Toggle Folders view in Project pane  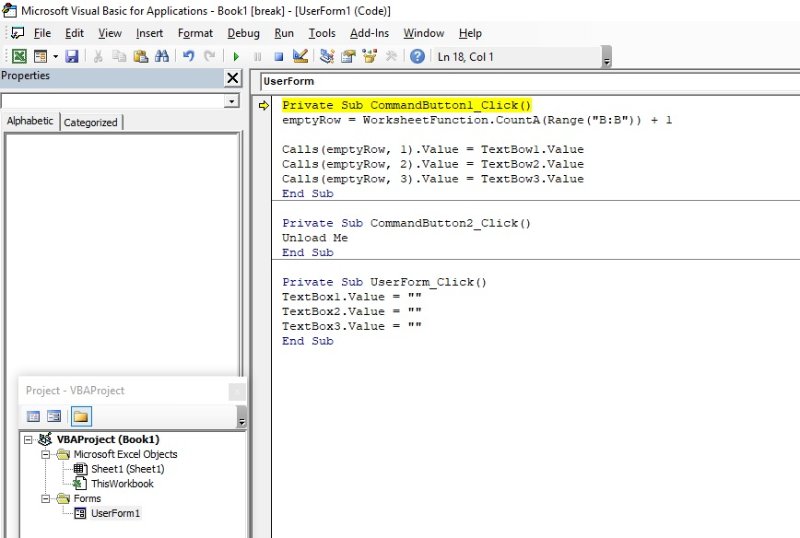pos(80,416)
